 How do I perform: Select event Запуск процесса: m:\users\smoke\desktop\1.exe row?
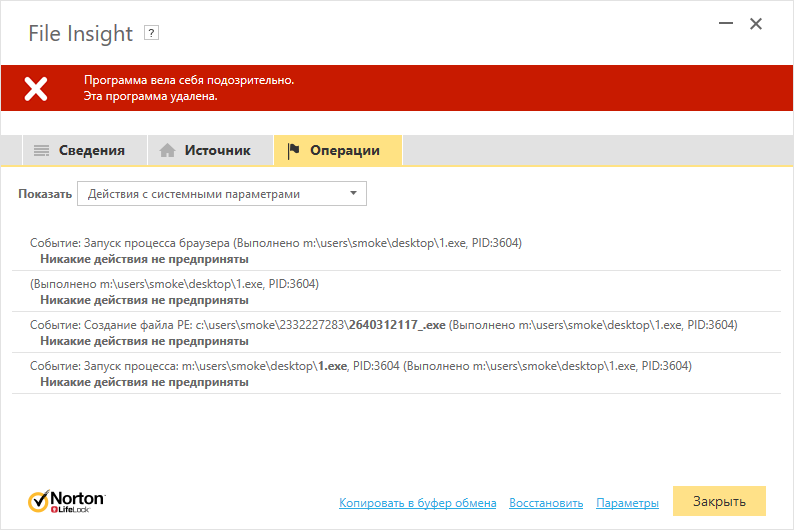(x=396, y=374)
